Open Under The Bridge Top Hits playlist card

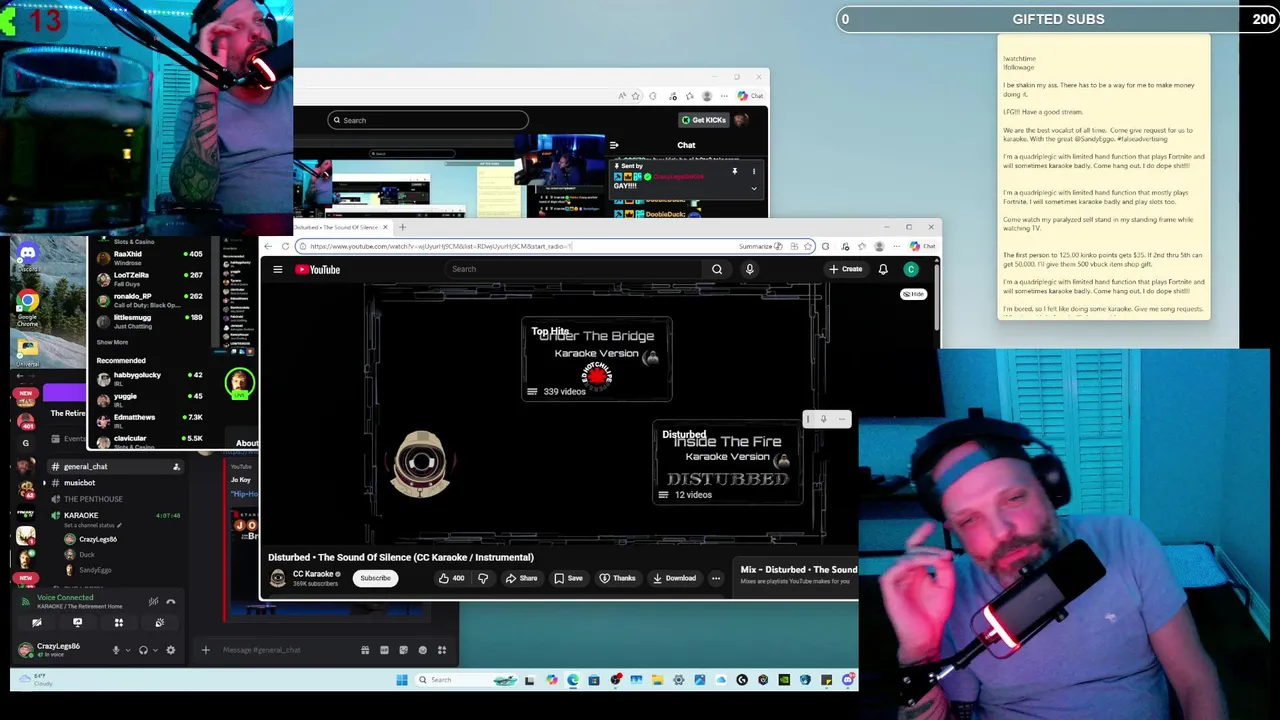pyautogui.click(x=597, y=359)
